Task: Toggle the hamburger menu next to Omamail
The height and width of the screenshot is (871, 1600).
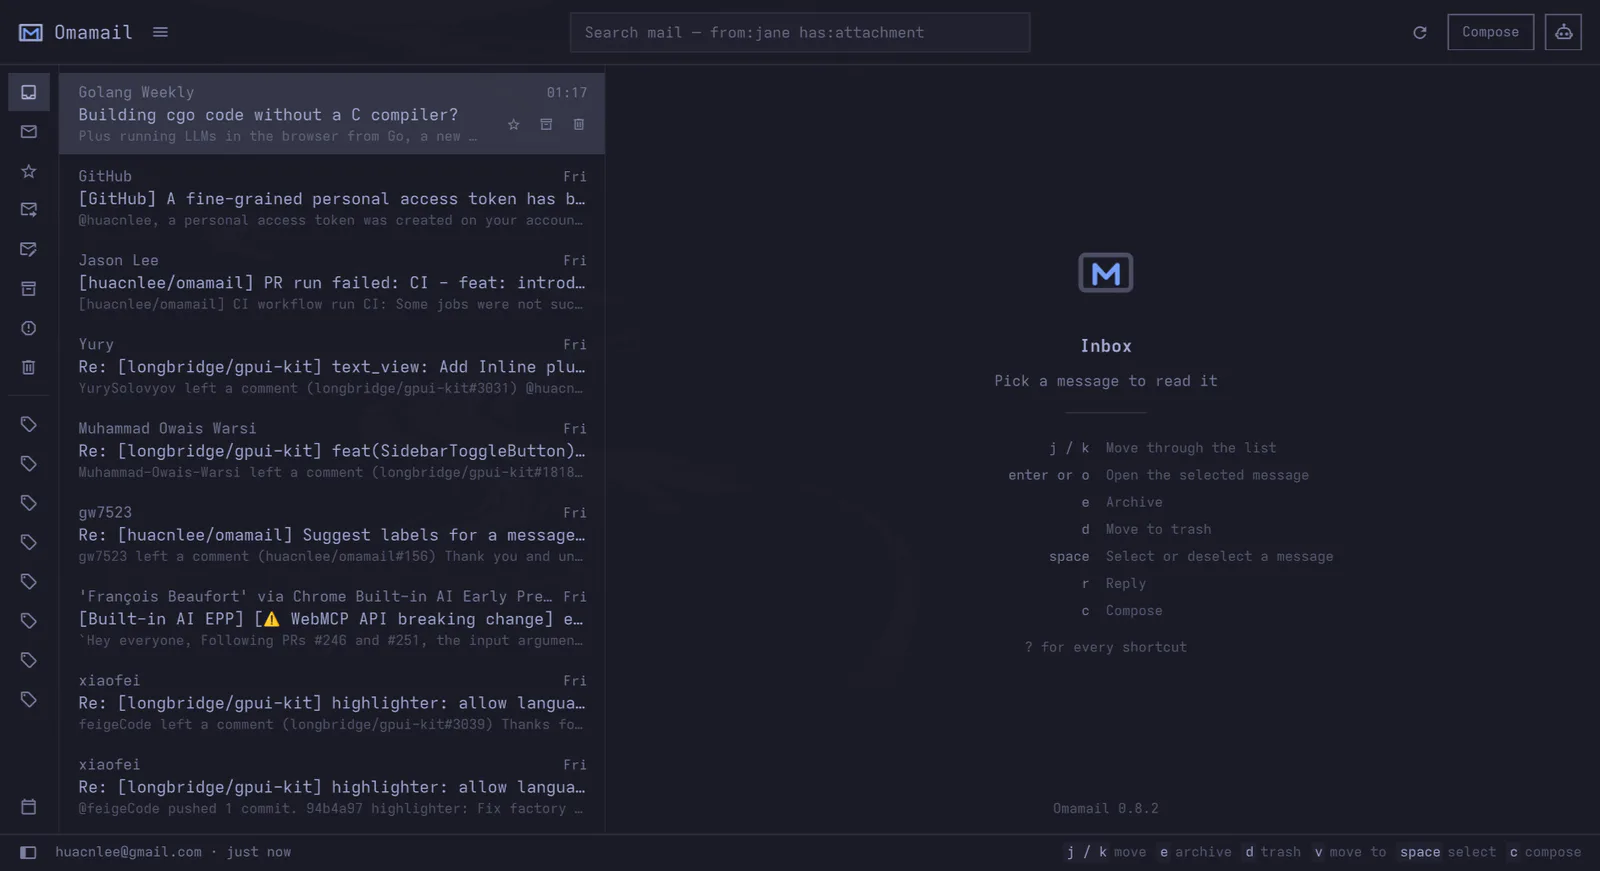Action: (160, 32)
